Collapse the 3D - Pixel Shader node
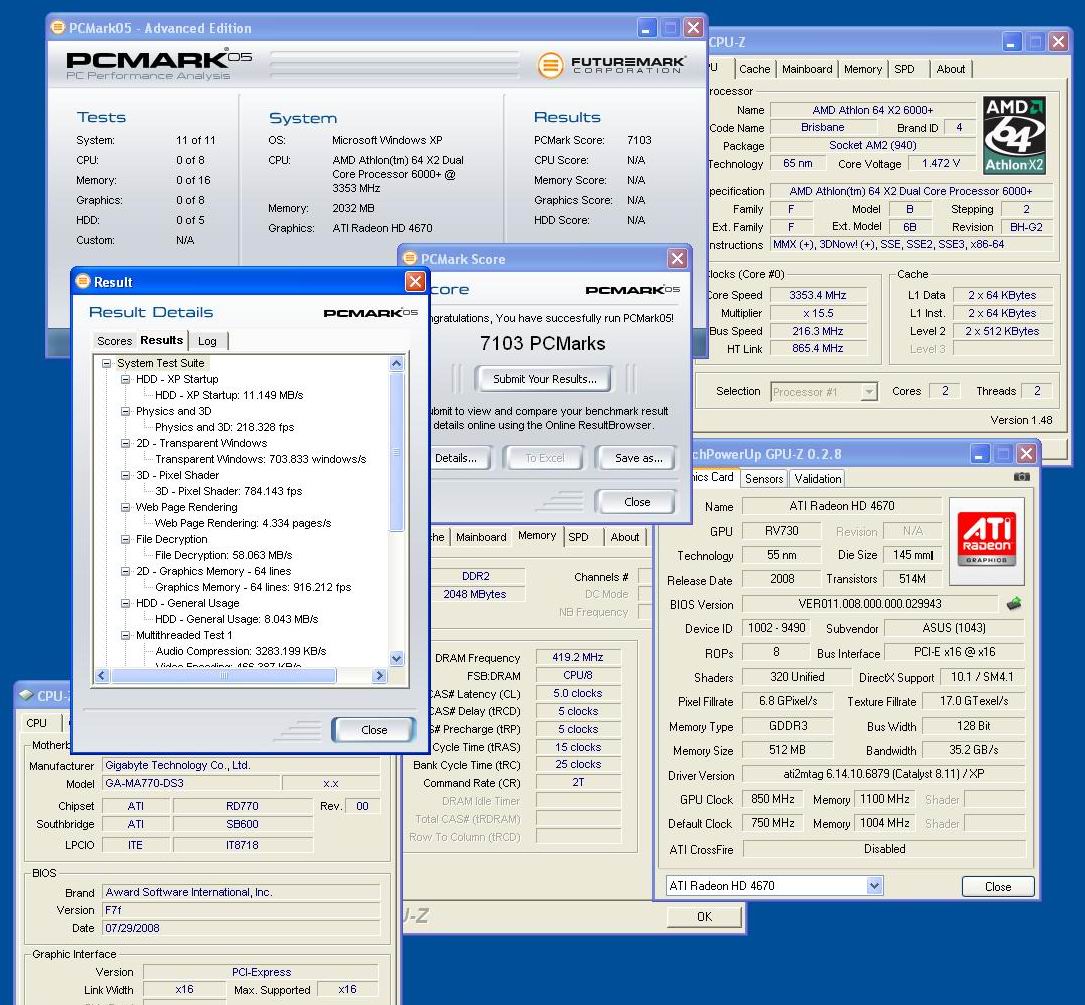 point(125,475)
